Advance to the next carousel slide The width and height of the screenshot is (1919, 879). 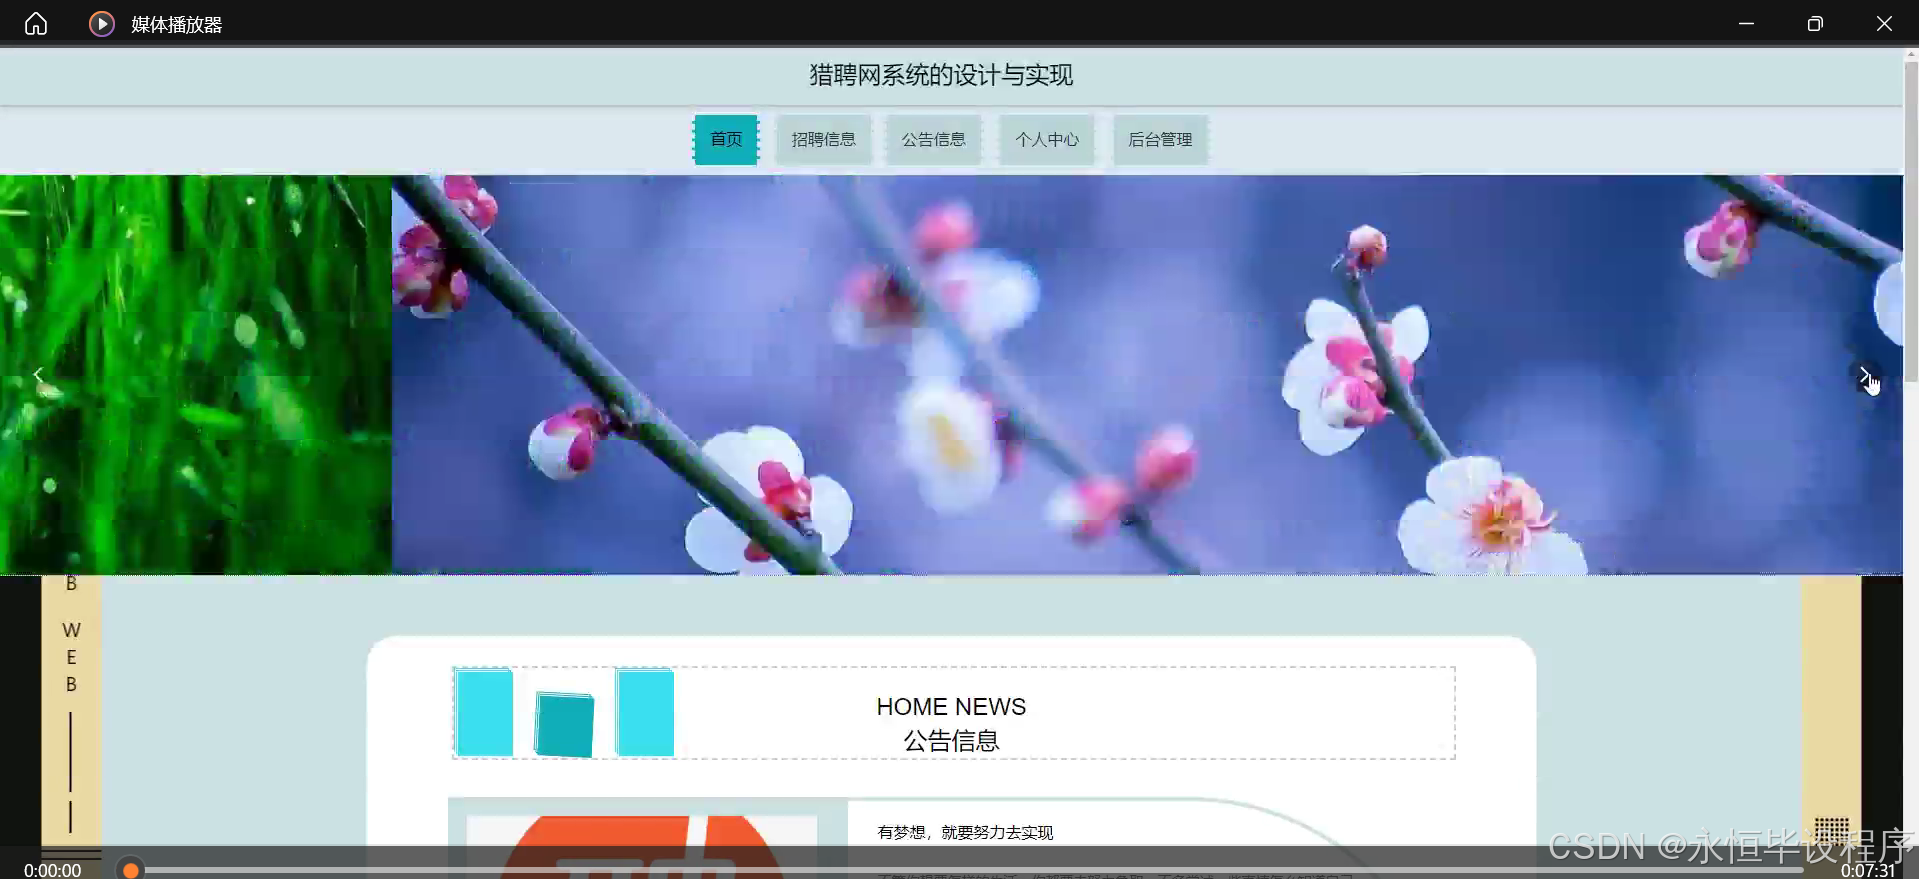(x=1864, y=375)
